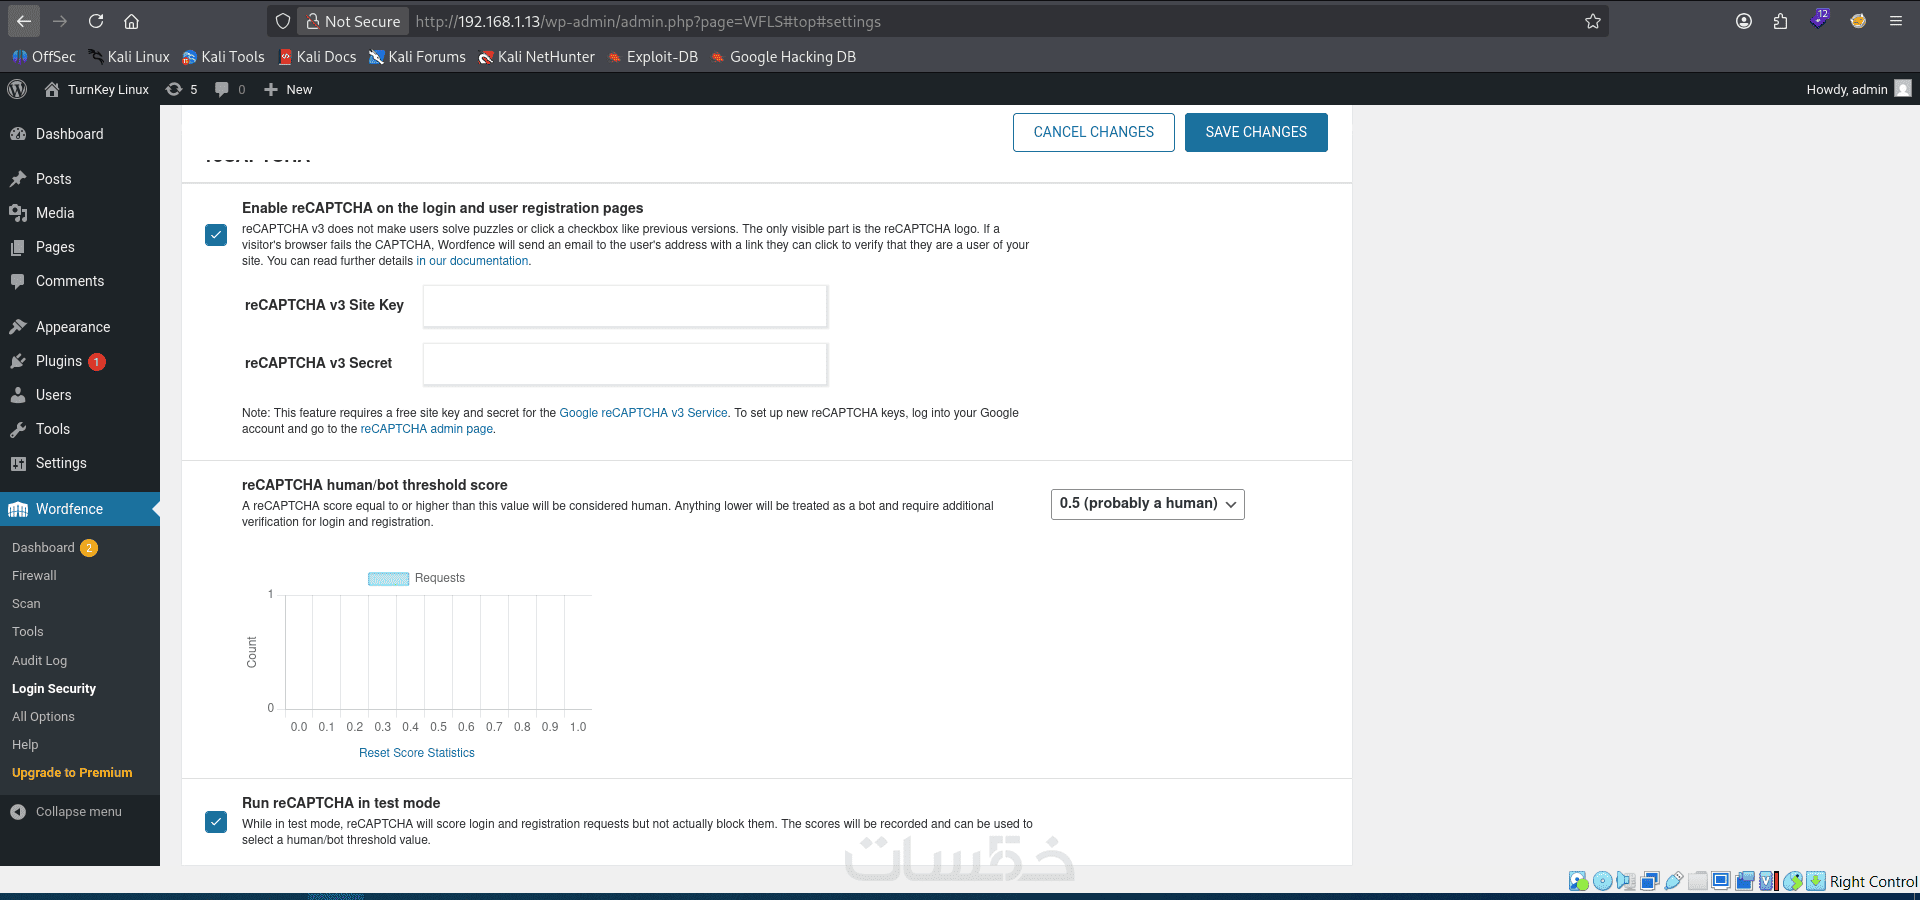Image resolution: width=1920 pixels, height=900 pixels.
Task: Open the Howdy, admin account menu
Action: (1858, 89)
